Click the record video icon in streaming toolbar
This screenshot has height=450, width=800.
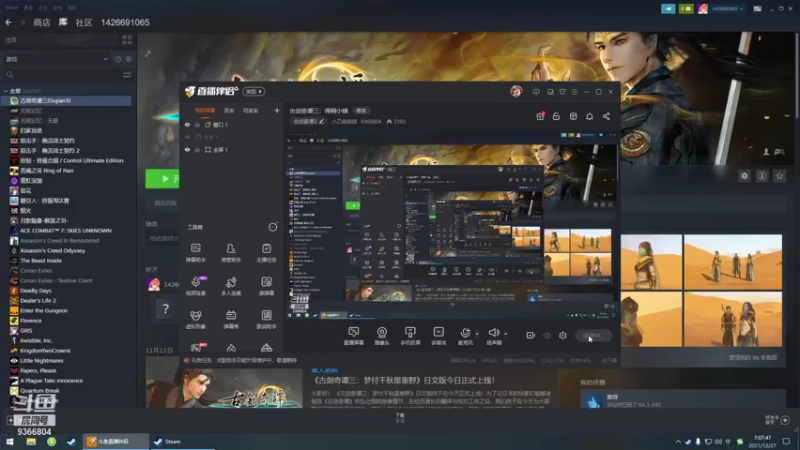pos(531,335)
